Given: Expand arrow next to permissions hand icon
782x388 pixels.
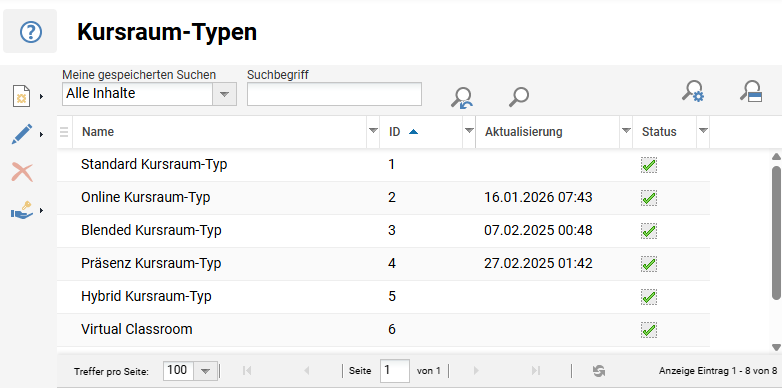Looking at the screenshot, I should tap(41, 211).
